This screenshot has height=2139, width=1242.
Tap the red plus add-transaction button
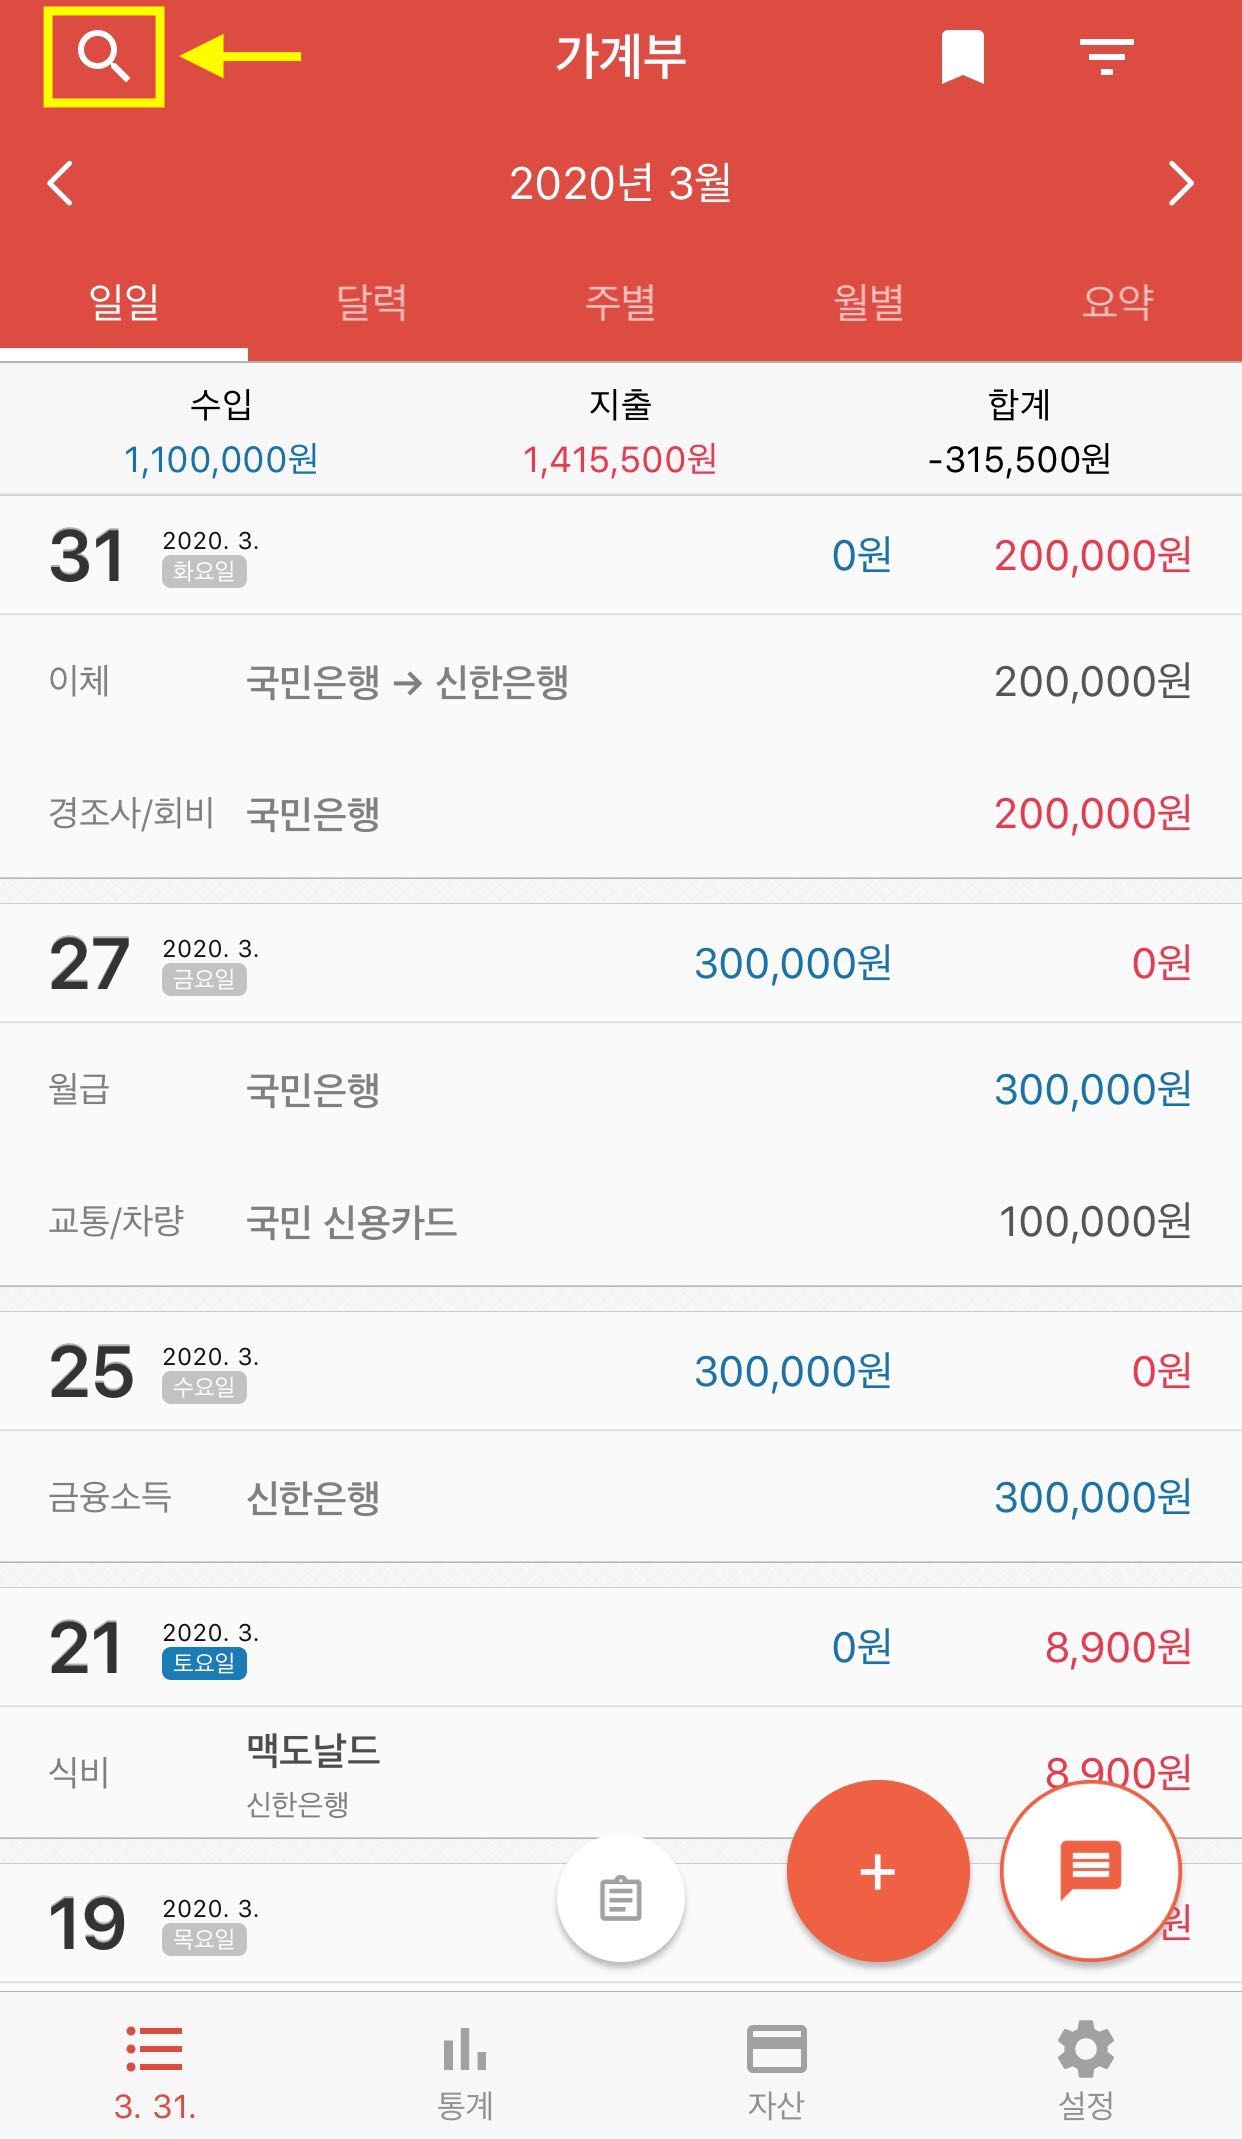[x=878, y=1871]
